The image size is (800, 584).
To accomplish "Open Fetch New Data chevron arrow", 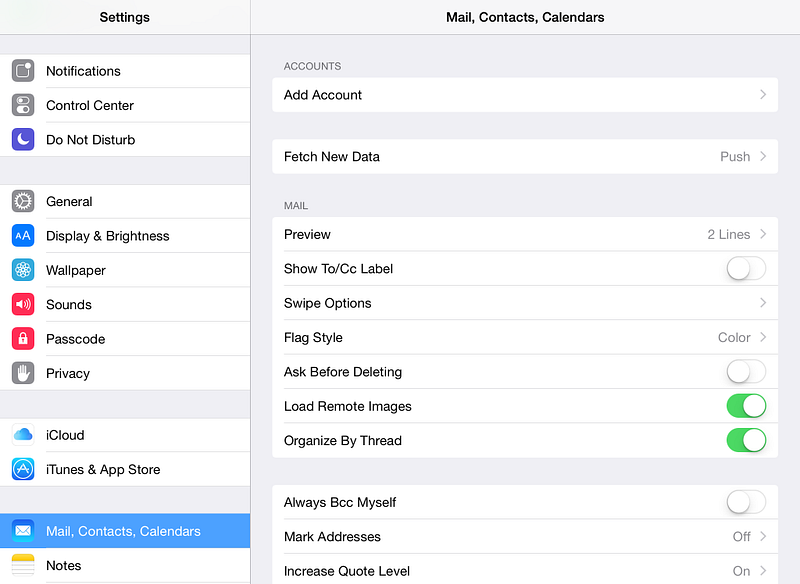I will click(x=763, y=156).
